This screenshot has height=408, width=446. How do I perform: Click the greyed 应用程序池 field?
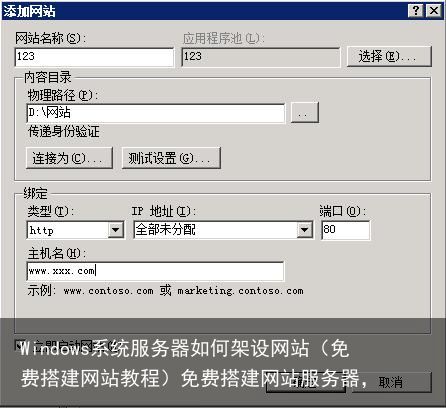coord(261,57)
